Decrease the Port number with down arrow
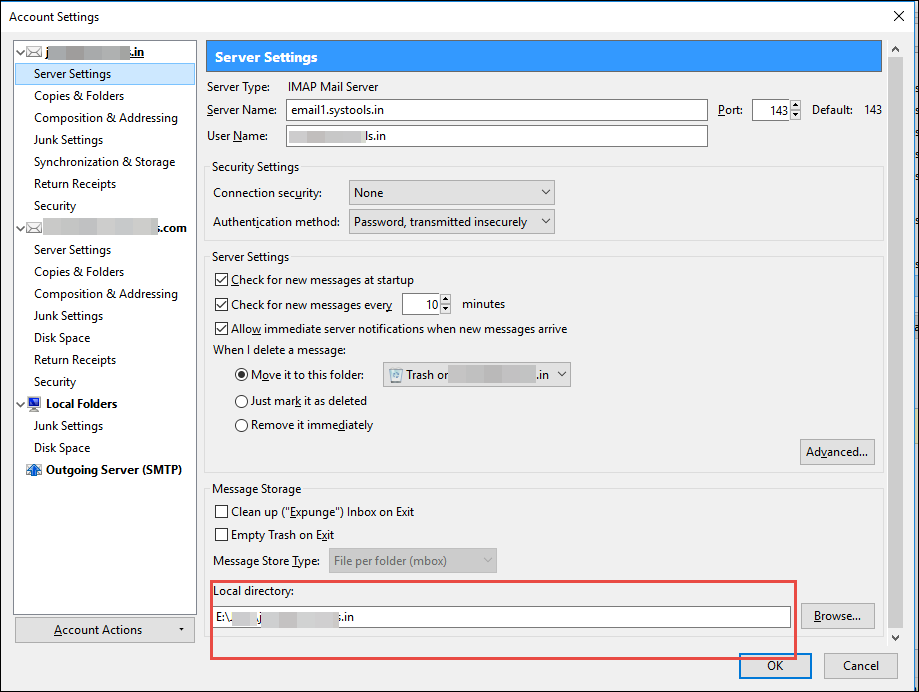 (795, 115)
